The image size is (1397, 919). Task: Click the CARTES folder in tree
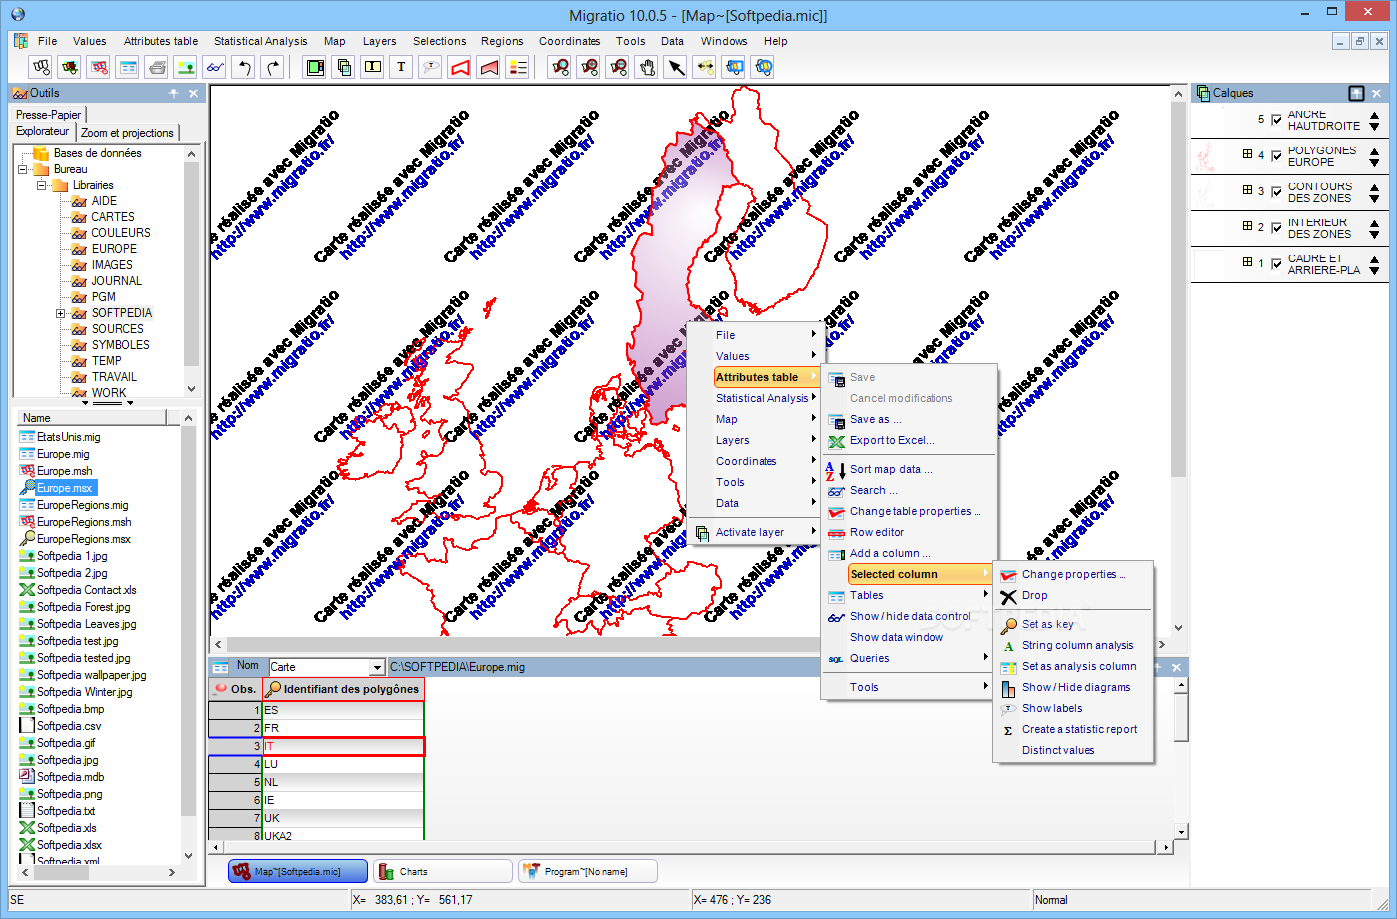point(112,217)
